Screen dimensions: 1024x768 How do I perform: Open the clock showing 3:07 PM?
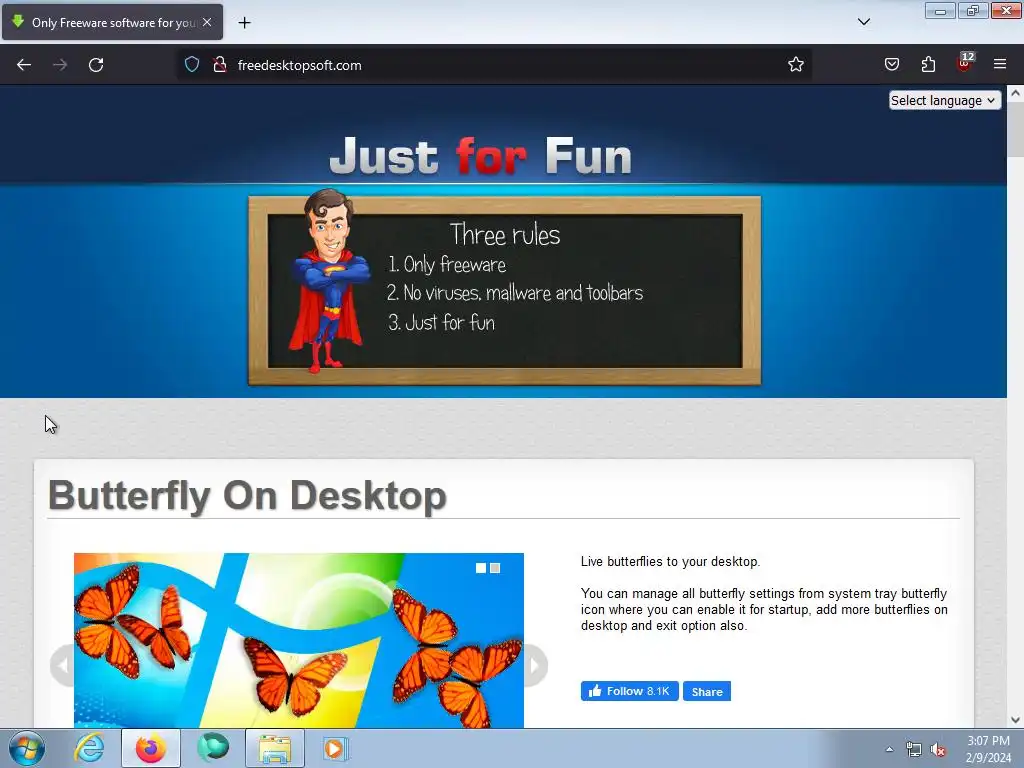[x=988, y=749]
